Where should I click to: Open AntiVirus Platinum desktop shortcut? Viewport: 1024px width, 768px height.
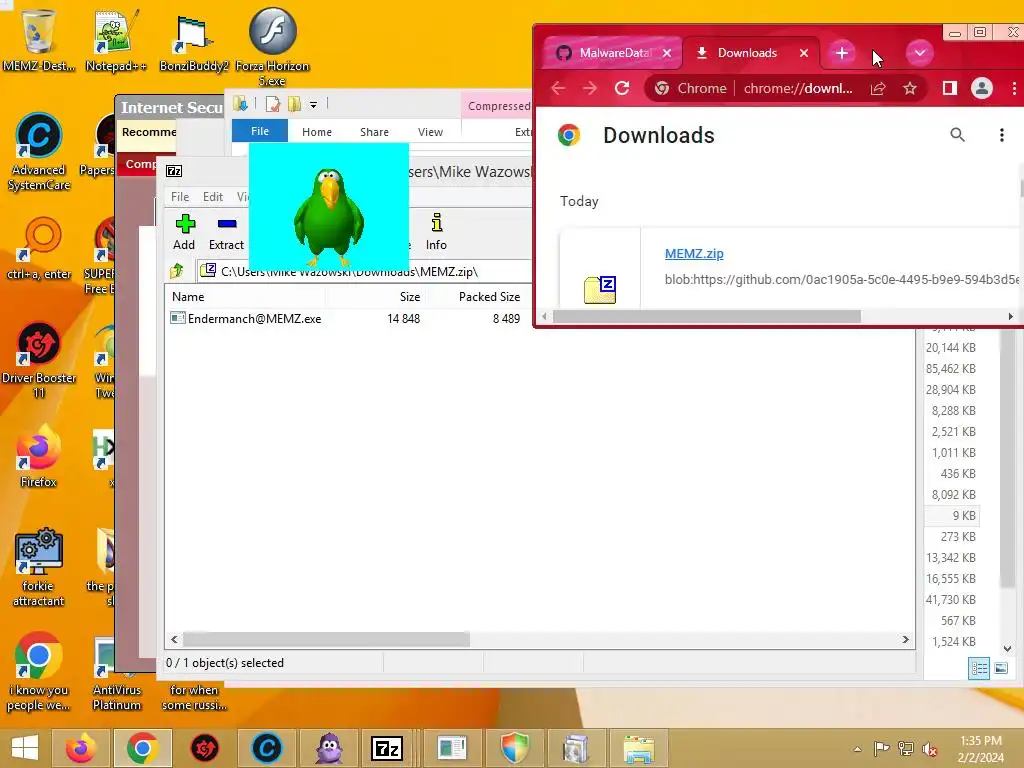click(x=117, y=675)
